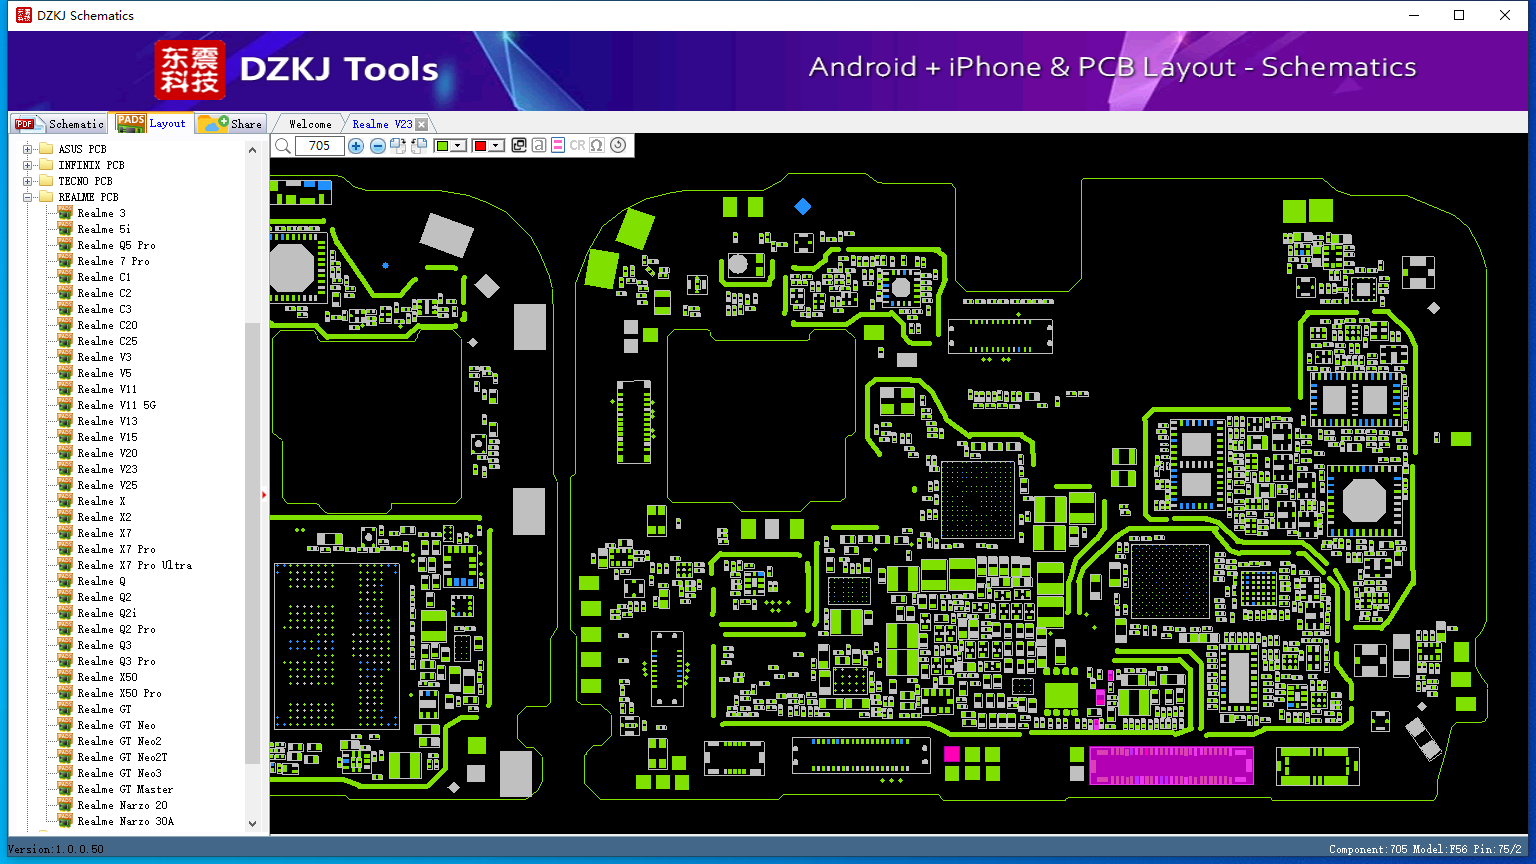This screenshot has height=864, width=1536.
Task: Select "Realme V23" in the left tree
Action: click(x=107, y=469)
